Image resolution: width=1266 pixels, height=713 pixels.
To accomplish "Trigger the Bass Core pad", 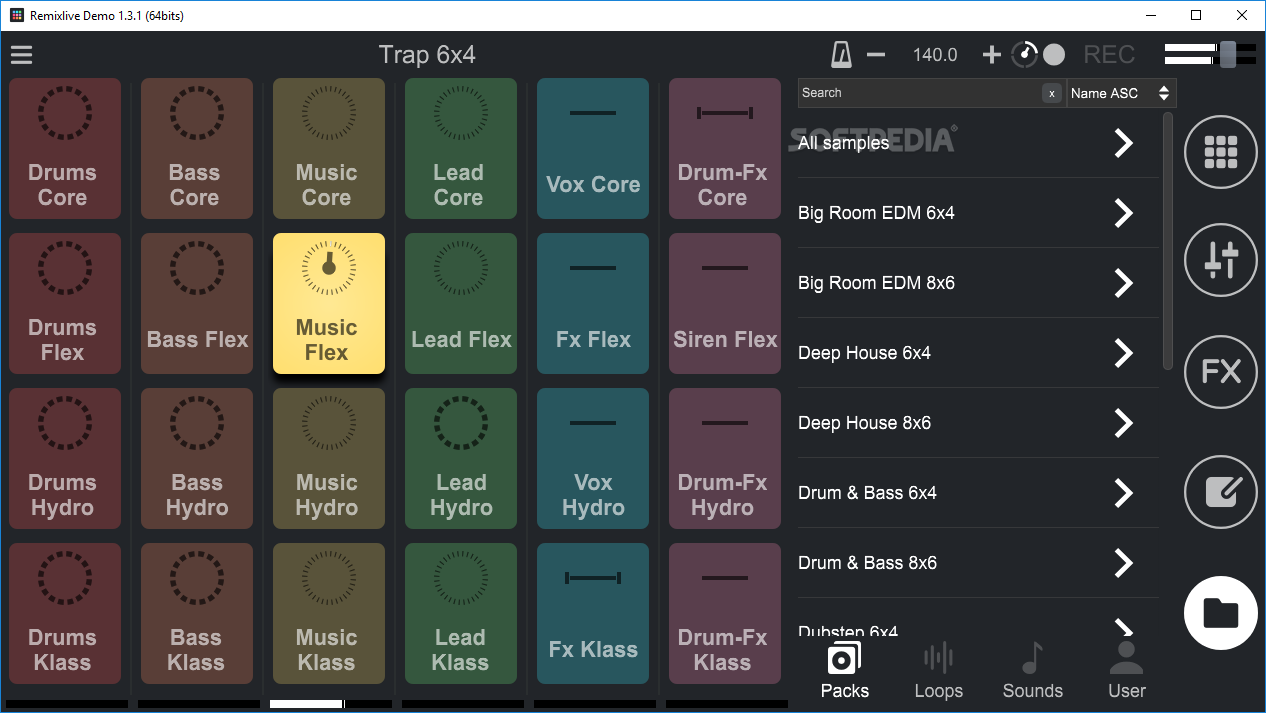I will tap(197, 149).
